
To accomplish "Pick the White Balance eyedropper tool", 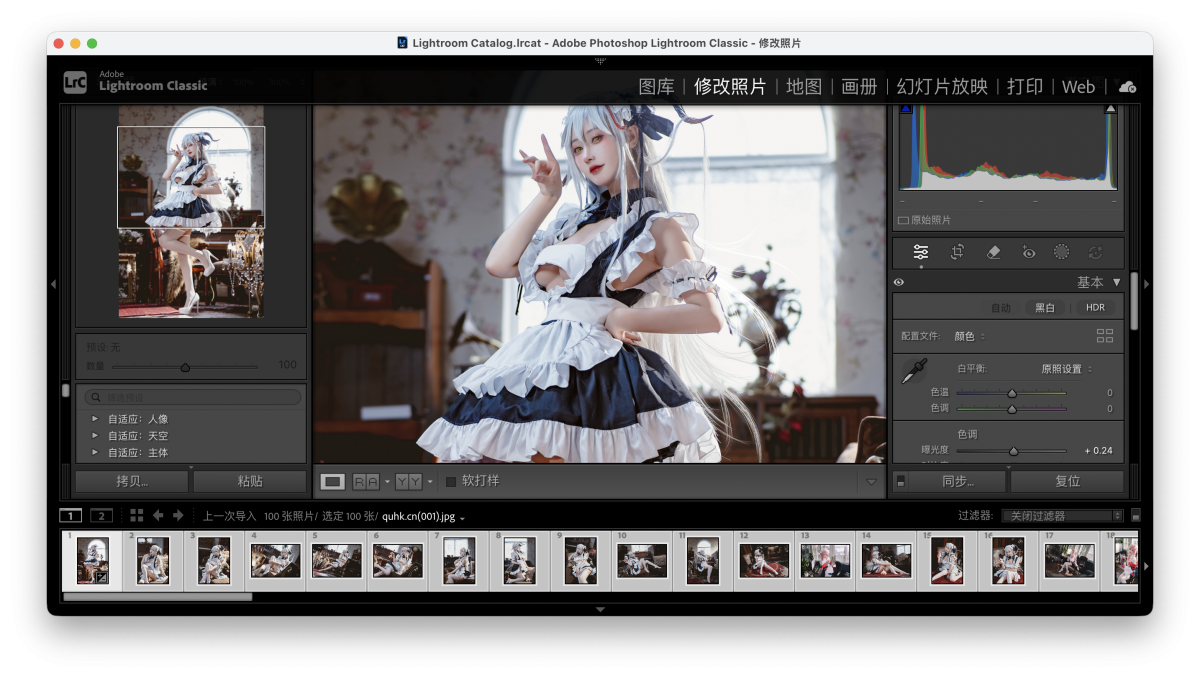I will [x=914, y=372].
